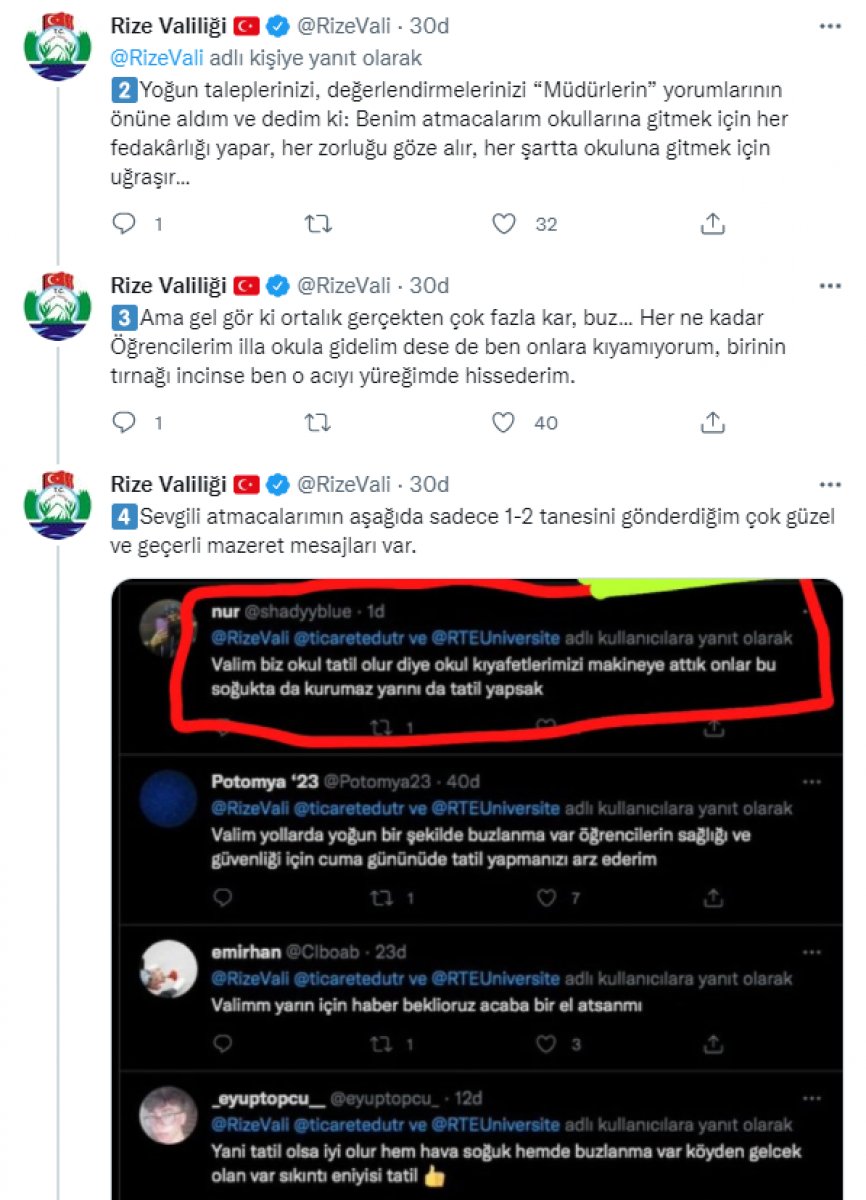Like the tweet with 32 likes
866x1200 pixels.
505,224
